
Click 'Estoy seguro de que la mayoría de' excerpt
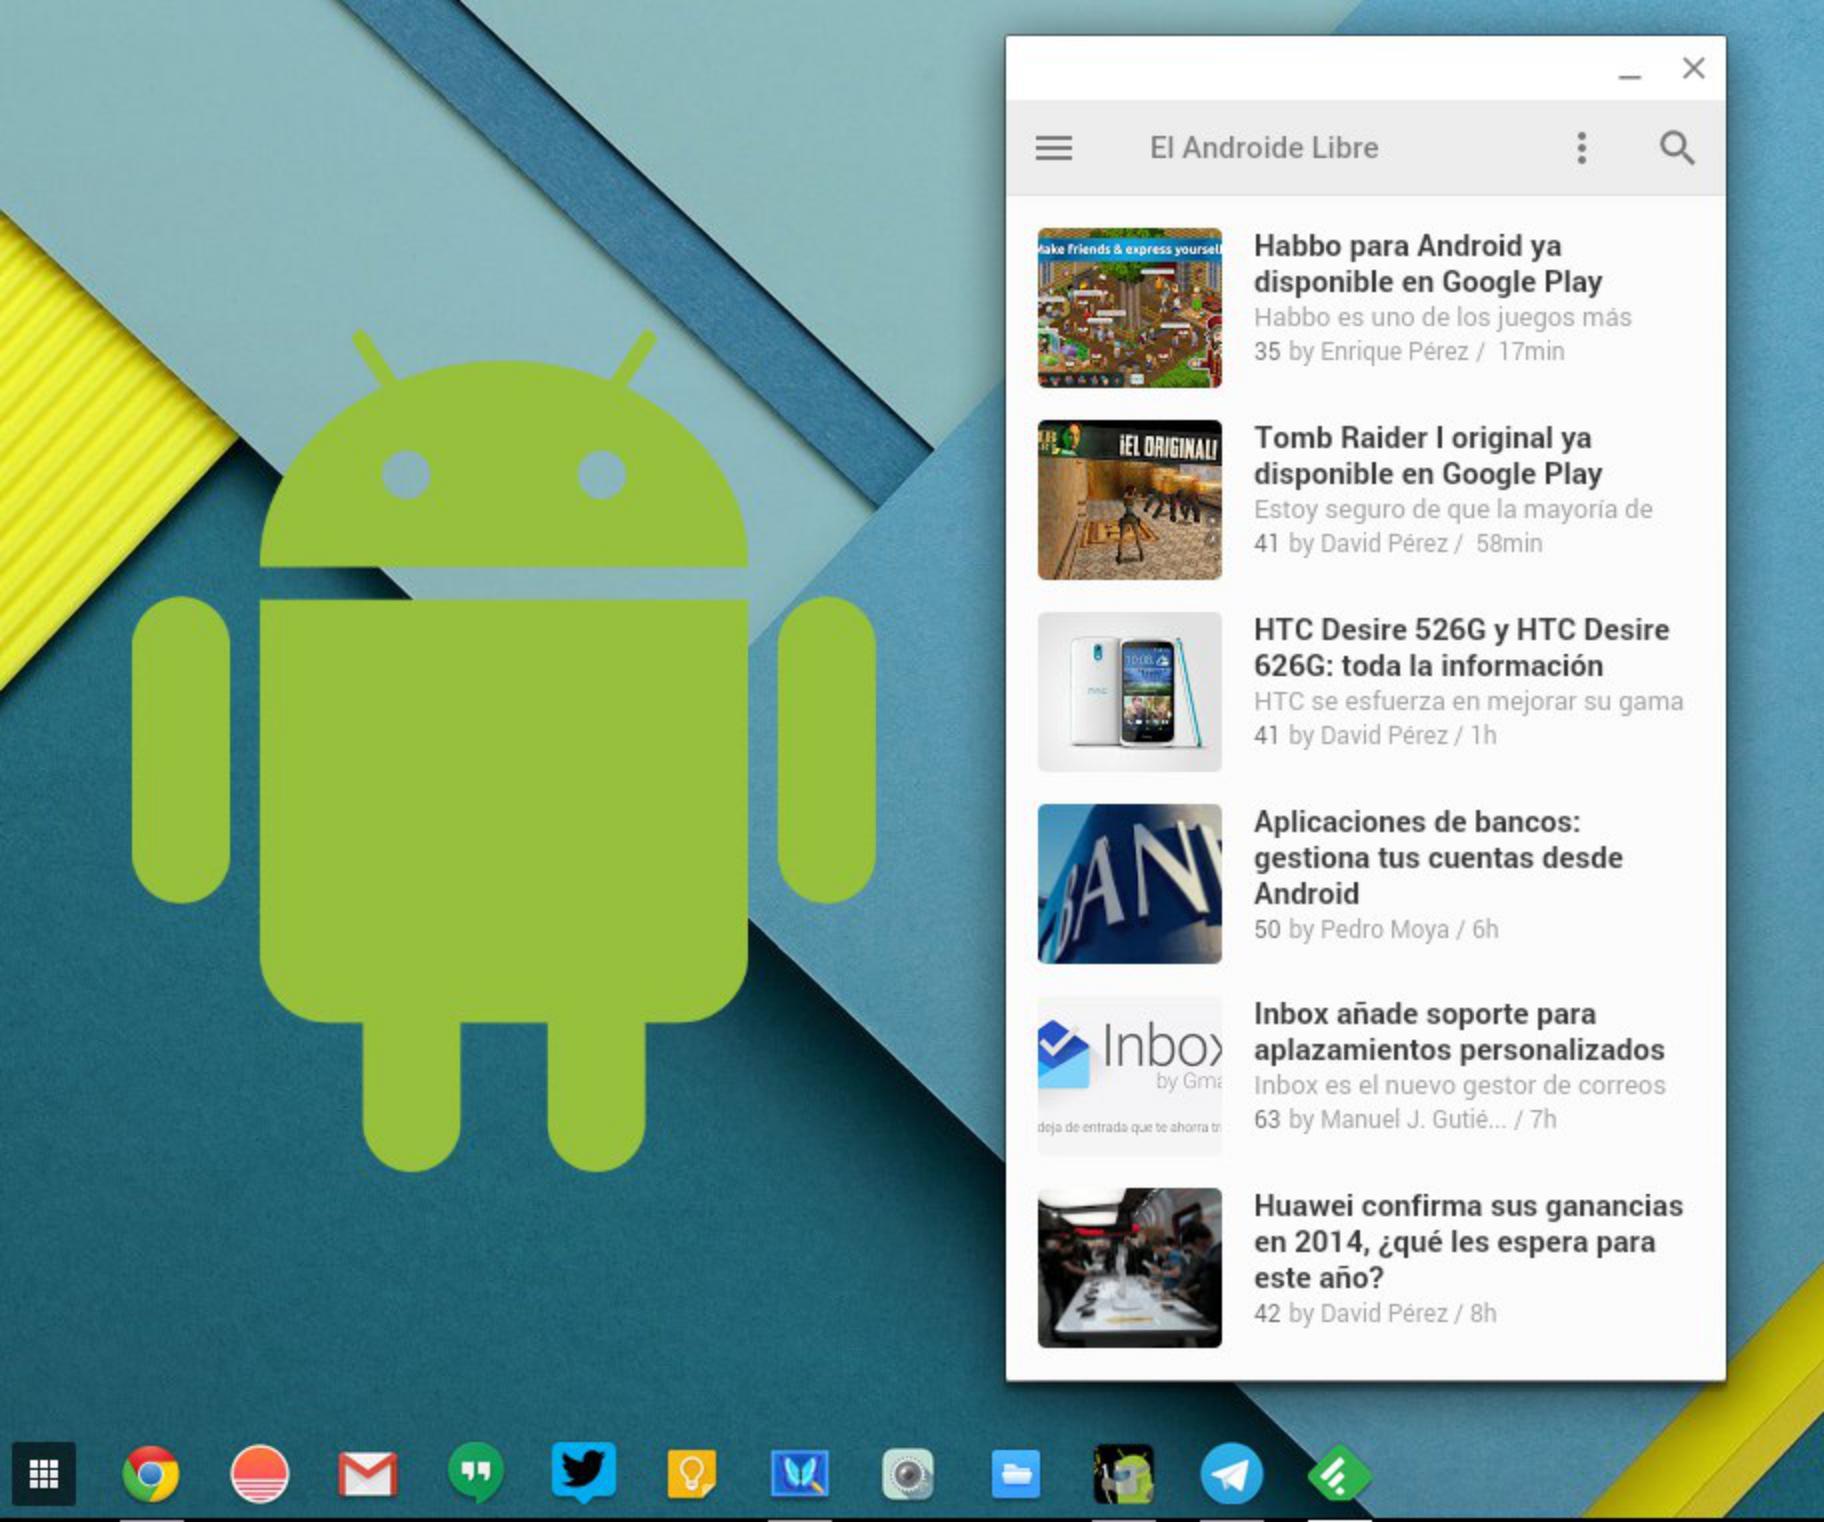click(x=1453, y=509)
